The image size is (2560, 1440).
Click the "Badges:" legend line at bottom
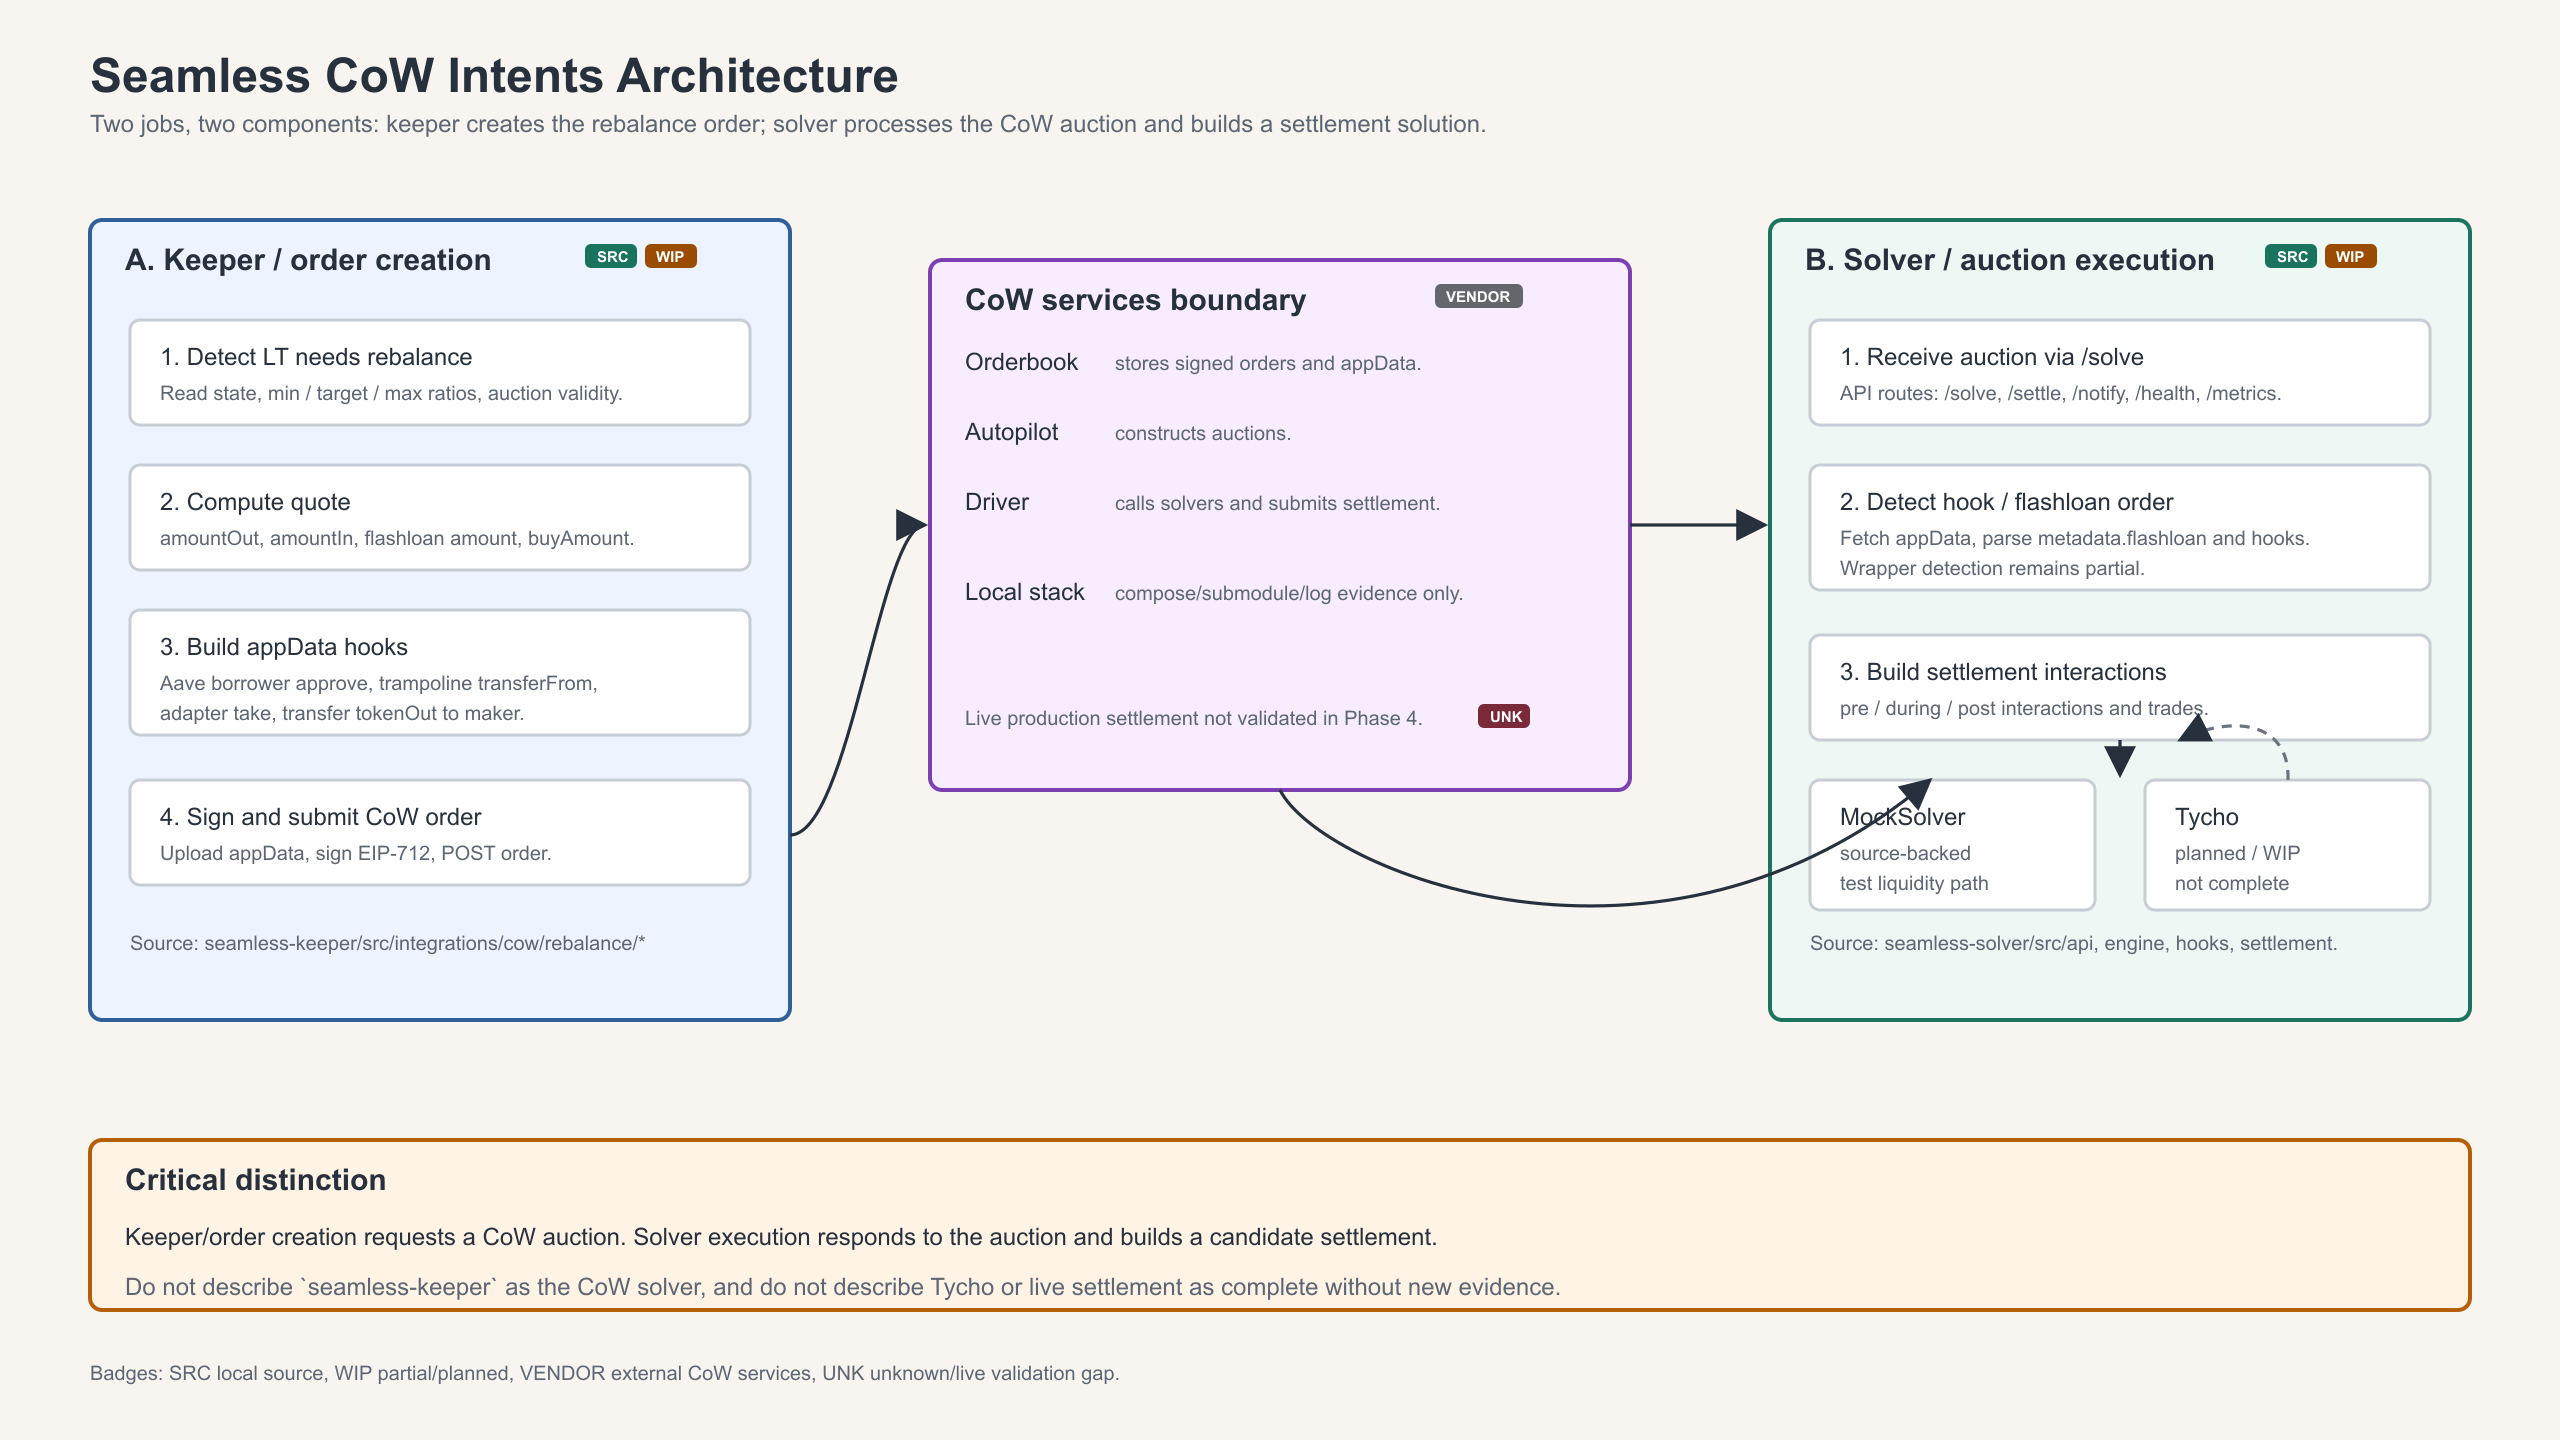click(605, 1373)
